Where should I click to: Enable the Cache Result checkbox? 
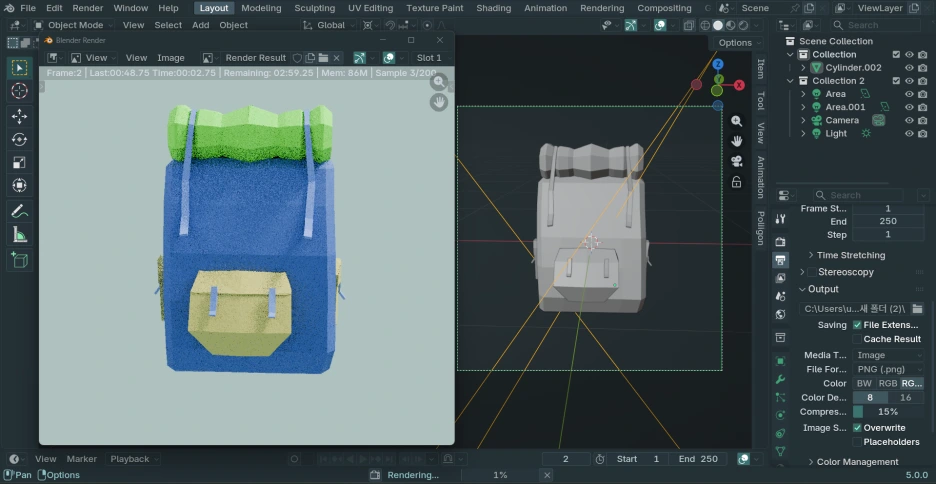click(857, 339)
